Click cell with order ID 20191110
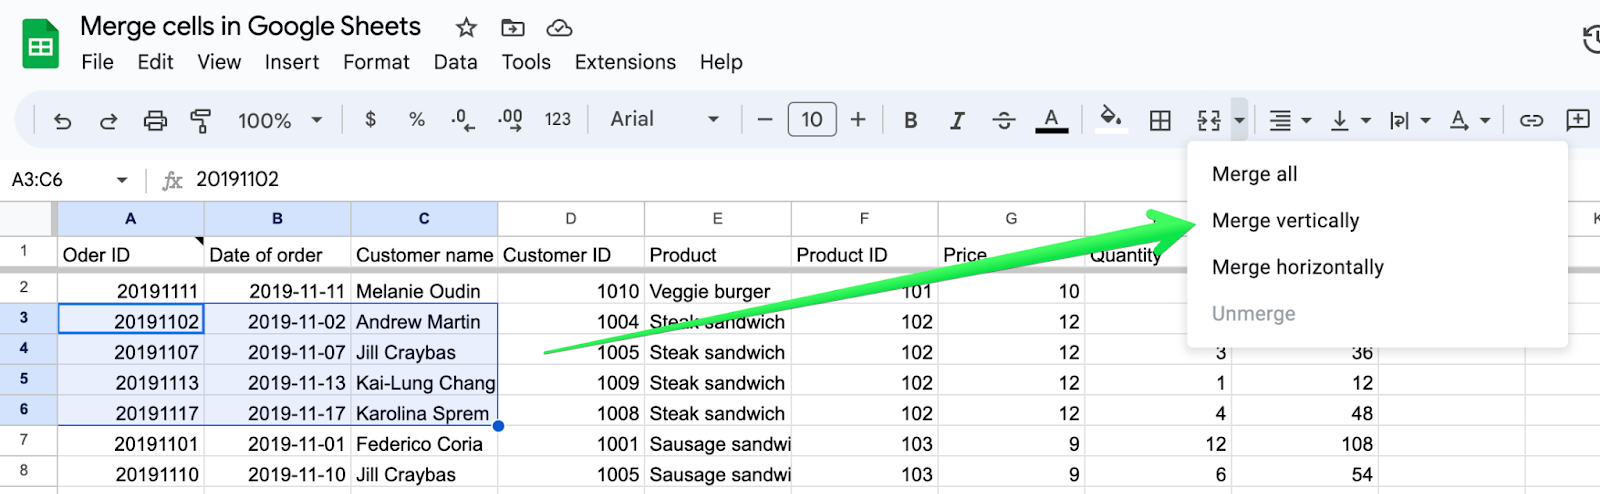Viewport: 1600px width, 494px height. [131, 474]
